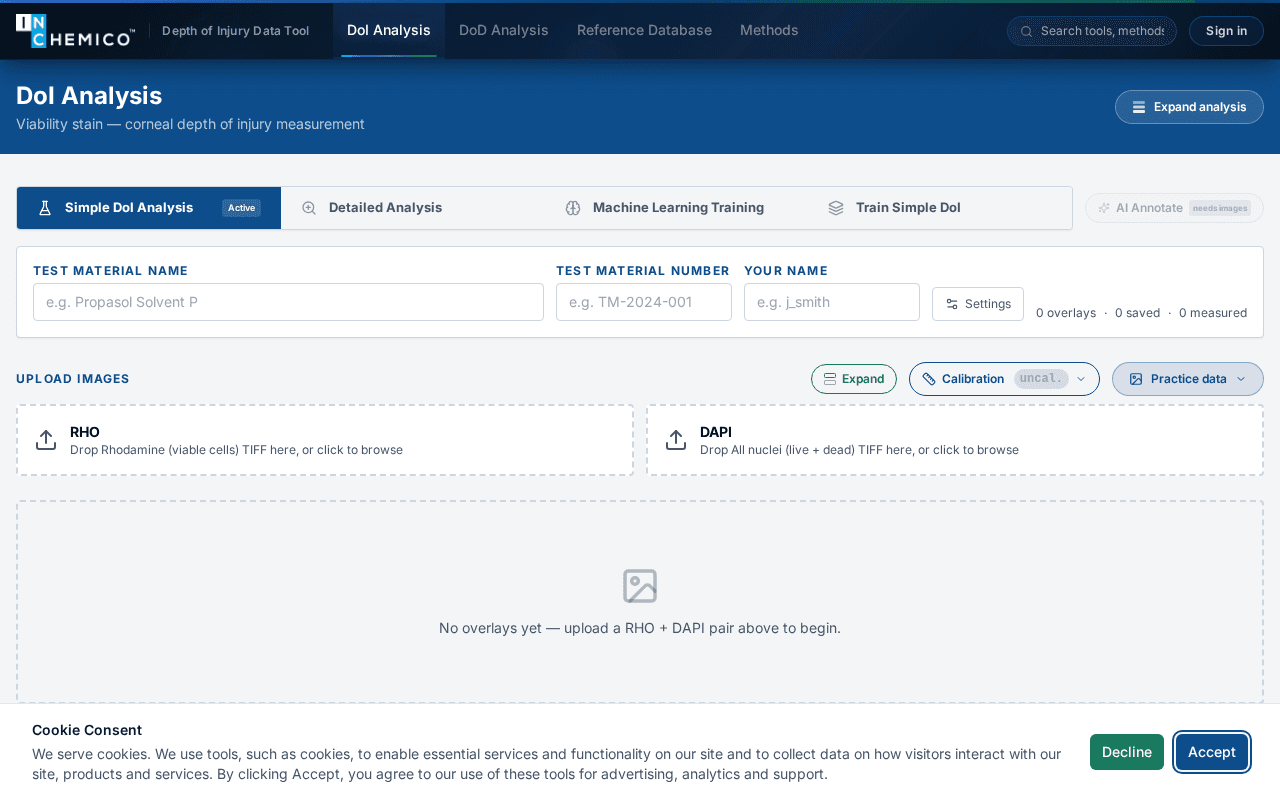Click the Depth of Injury Data Tool title
The height and width of the screenshot is (800, 1280).
click(x=236, y=31)
